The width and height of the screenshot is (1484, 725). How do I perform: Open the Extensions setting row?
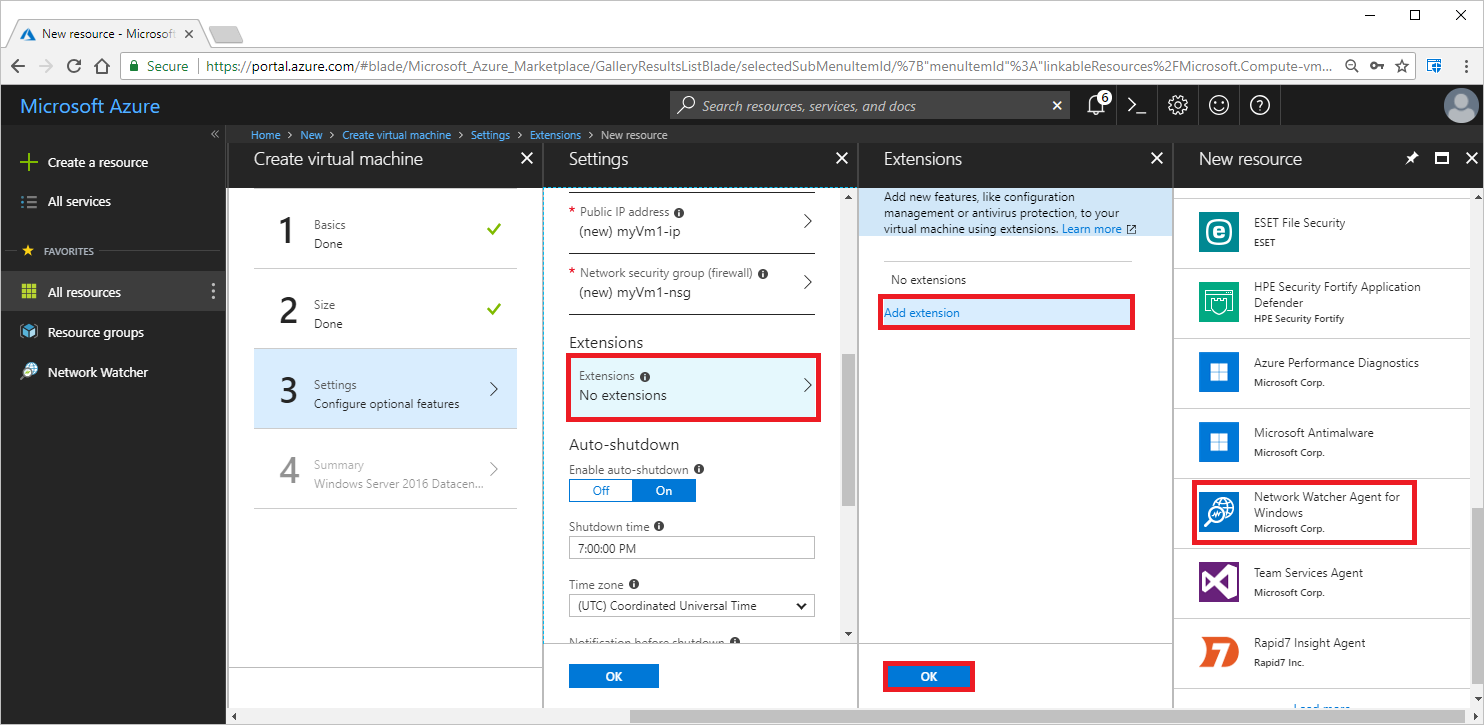pos(694,386)
